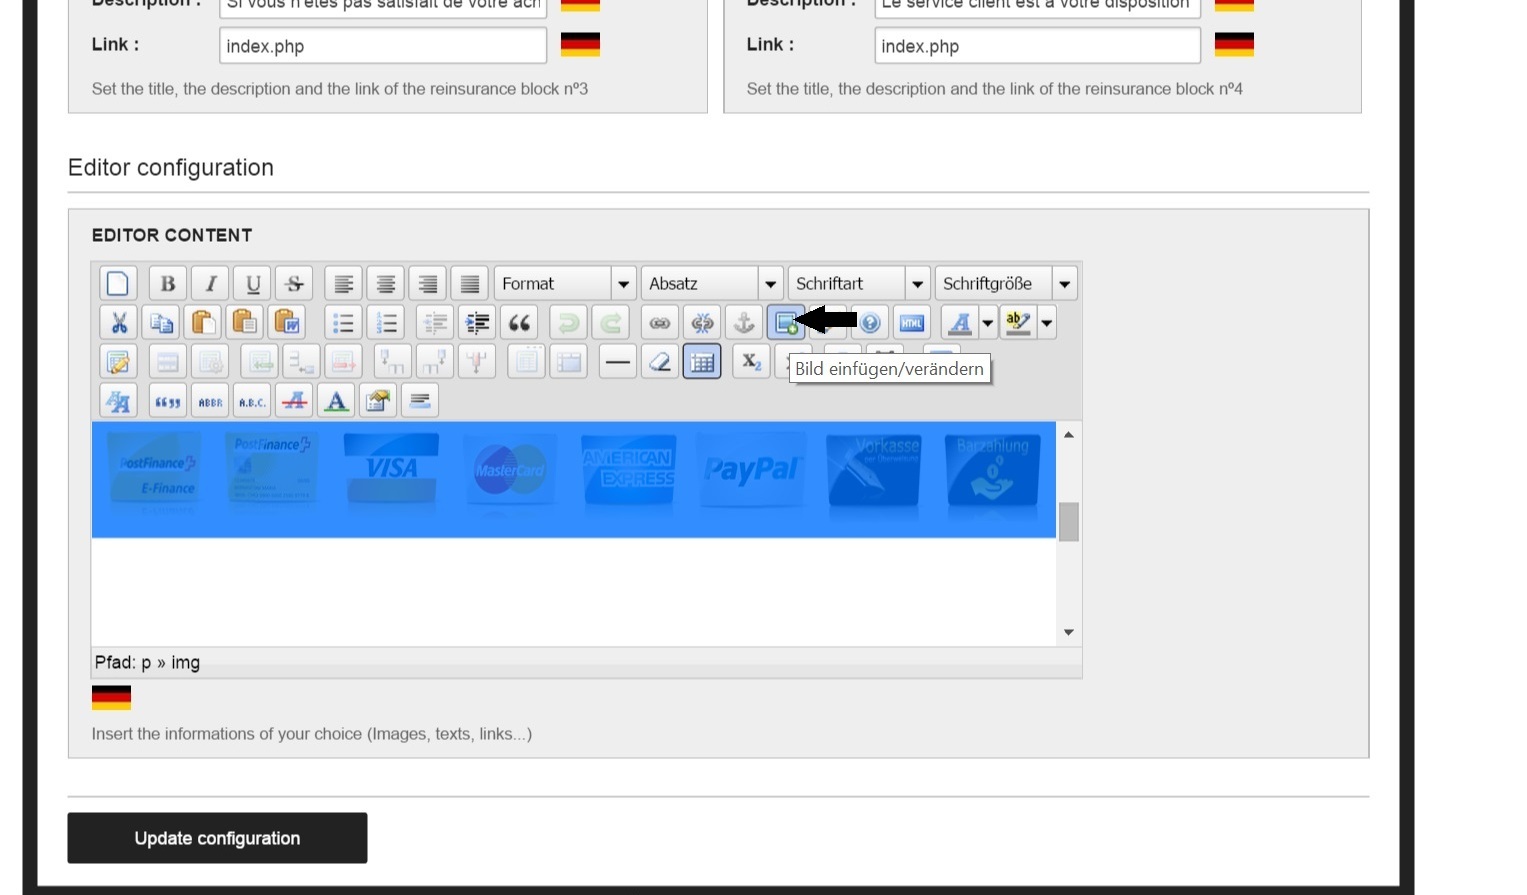
Task: Insert a horizontal rule line
Action: pyautogui.click(x=618, y=362)
